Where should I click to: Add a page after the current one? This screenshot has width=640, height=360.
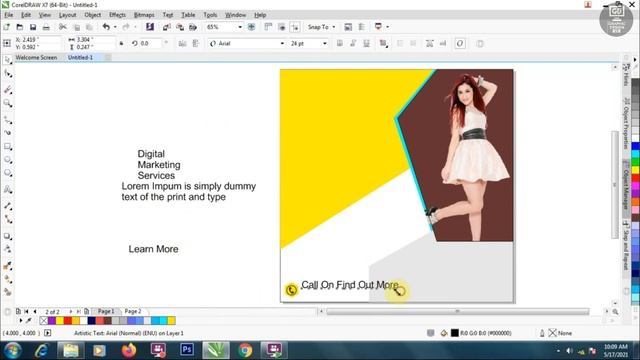[x=87, y=311]
